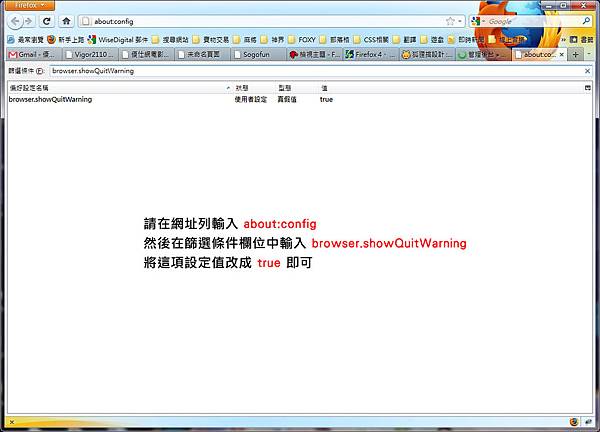Sort by the type column header
The image size is (600, 432).
(296, 88)
